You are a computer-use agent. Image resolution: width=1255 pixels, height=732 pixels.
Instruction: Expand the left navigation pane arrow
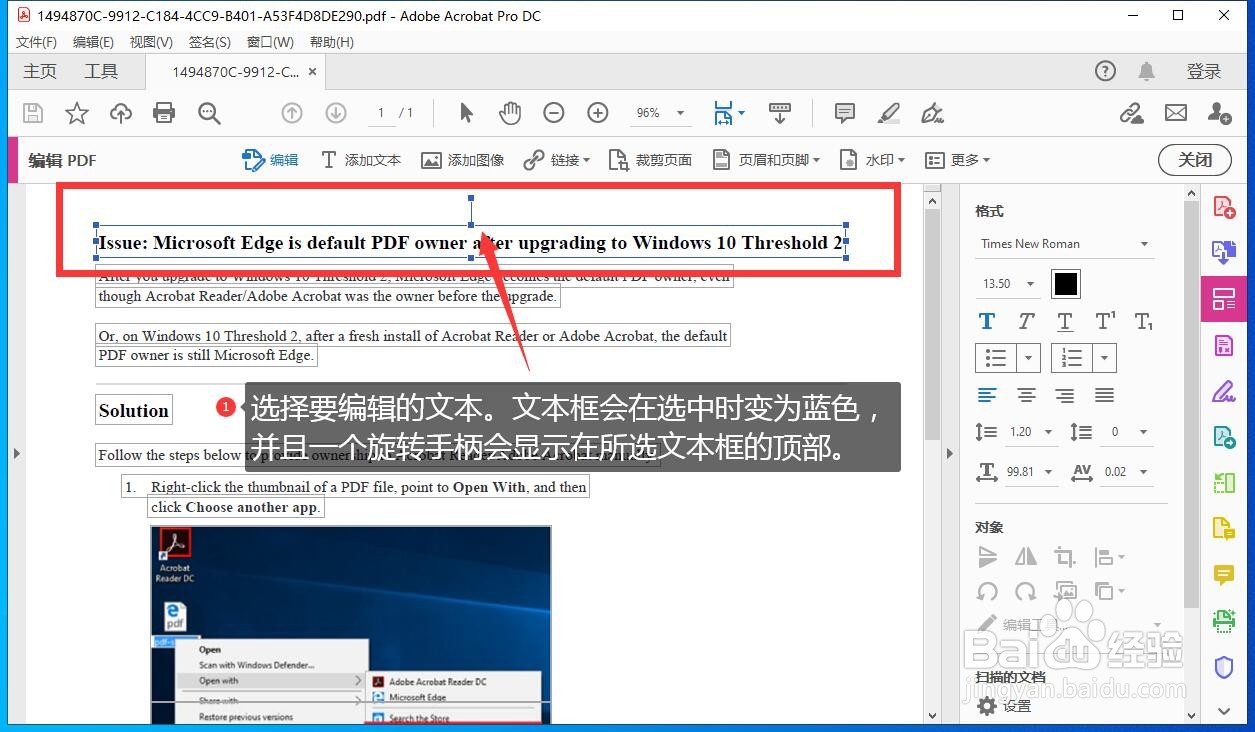[x=16, y=454]
